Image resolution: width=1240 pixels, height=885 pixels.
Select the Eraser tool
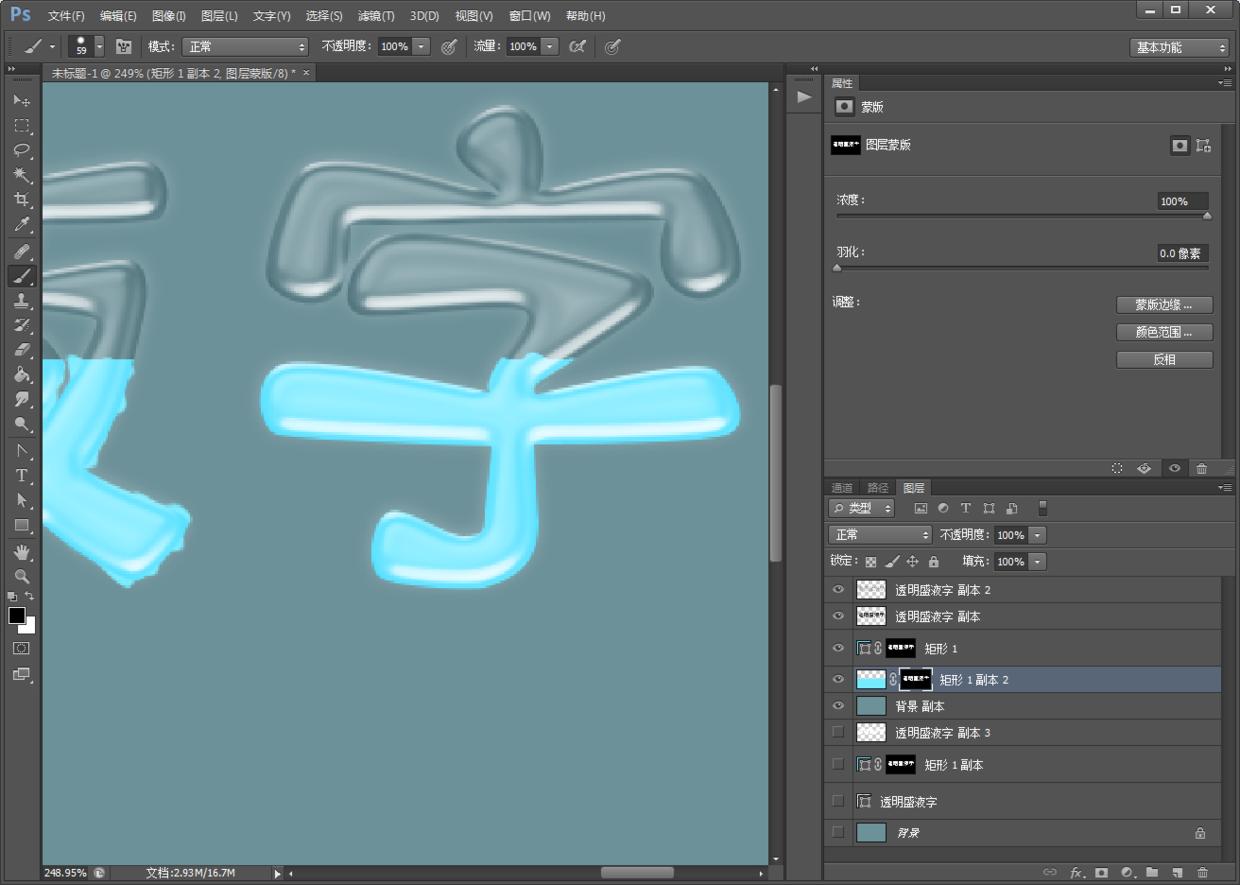pos(21,350)
